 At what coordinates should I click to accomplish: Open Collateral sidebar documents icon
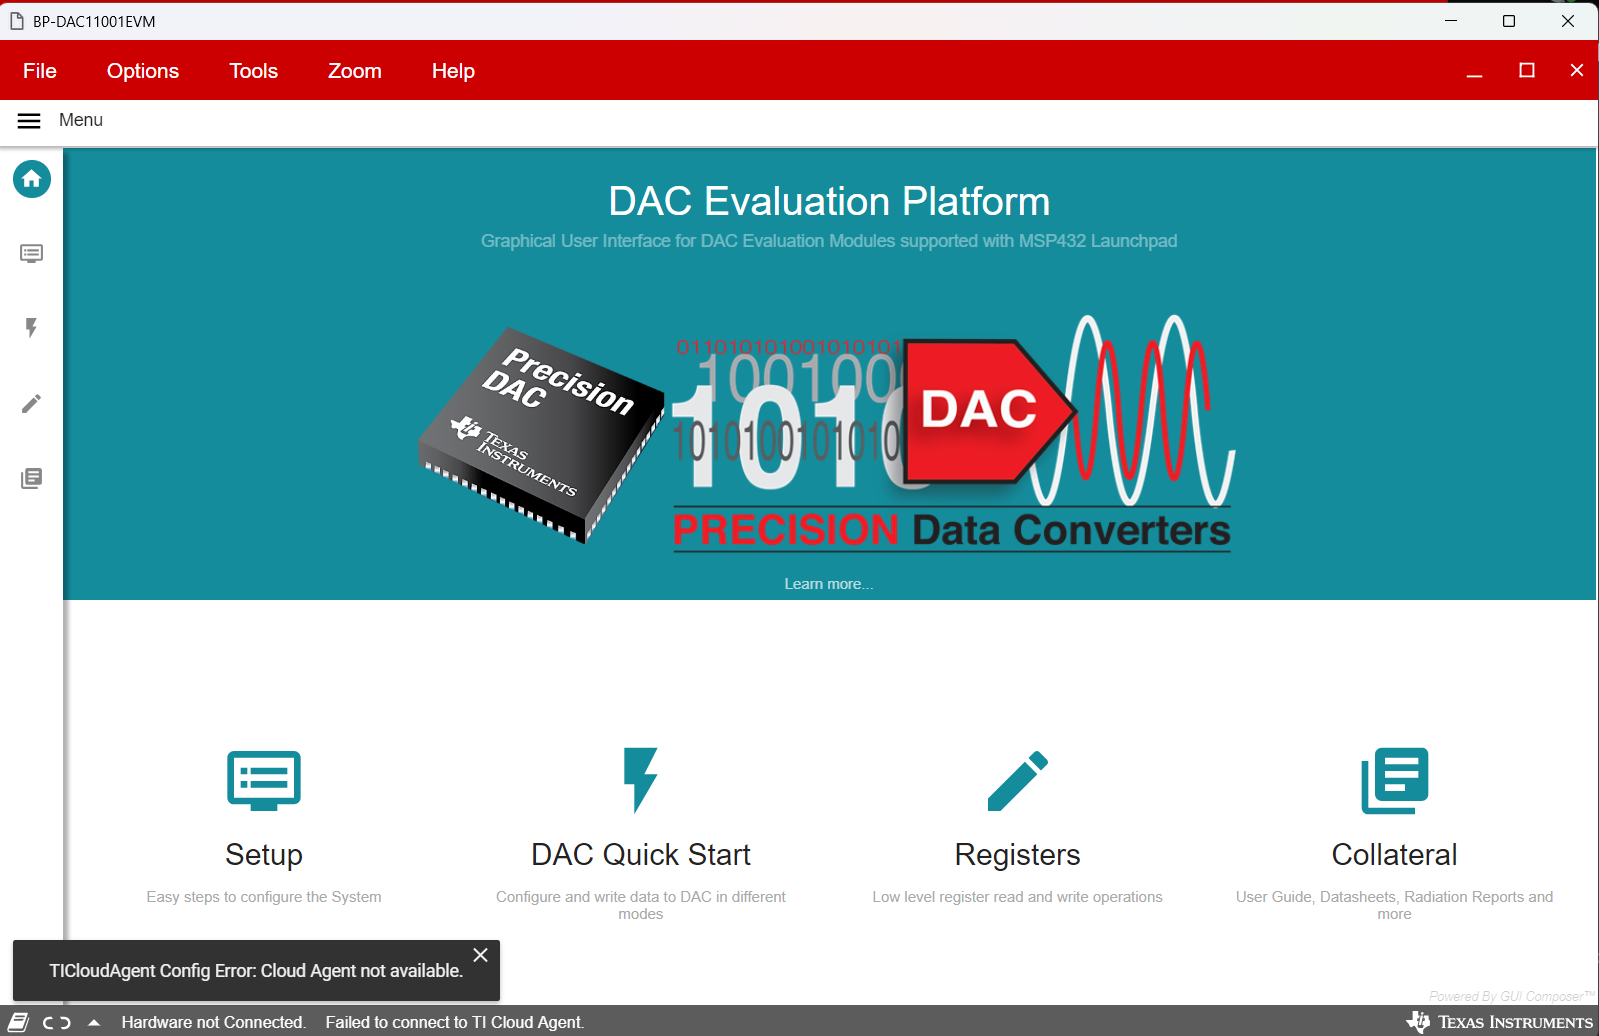[x=32, y=478]
